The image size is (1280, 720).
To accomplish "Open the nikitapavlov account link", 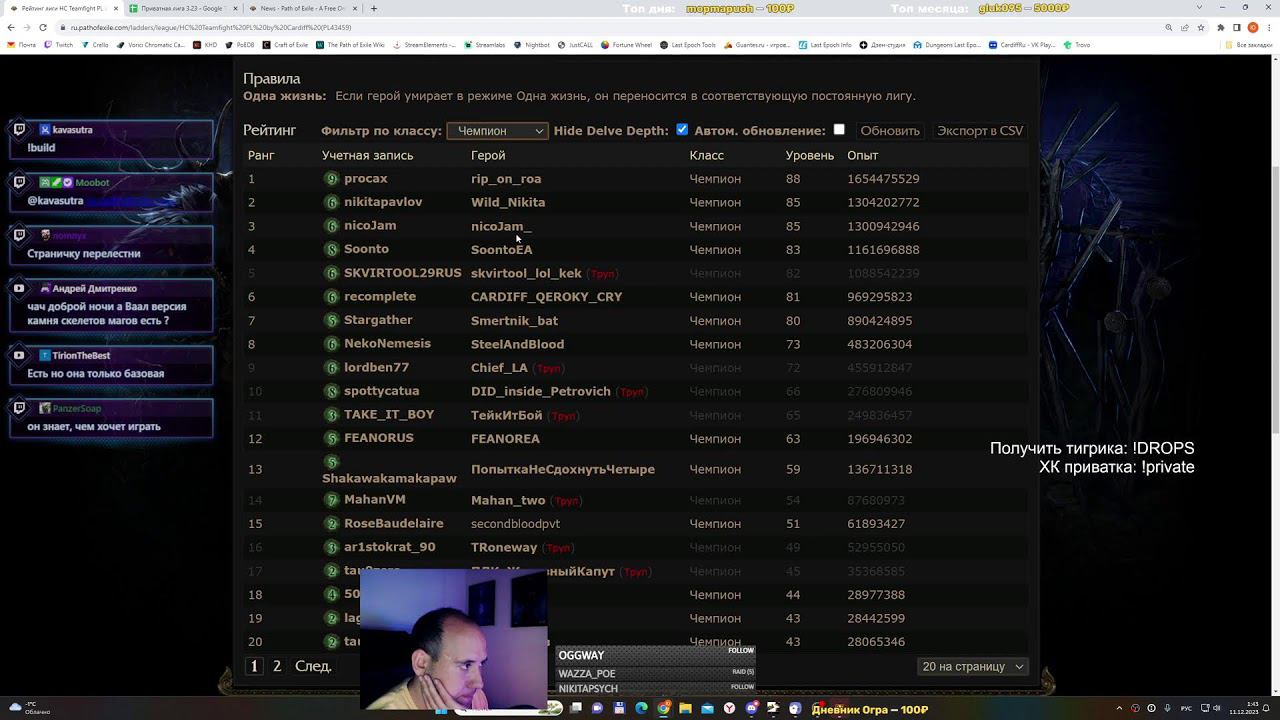I will pyautogui.click(x=383, y=202).
